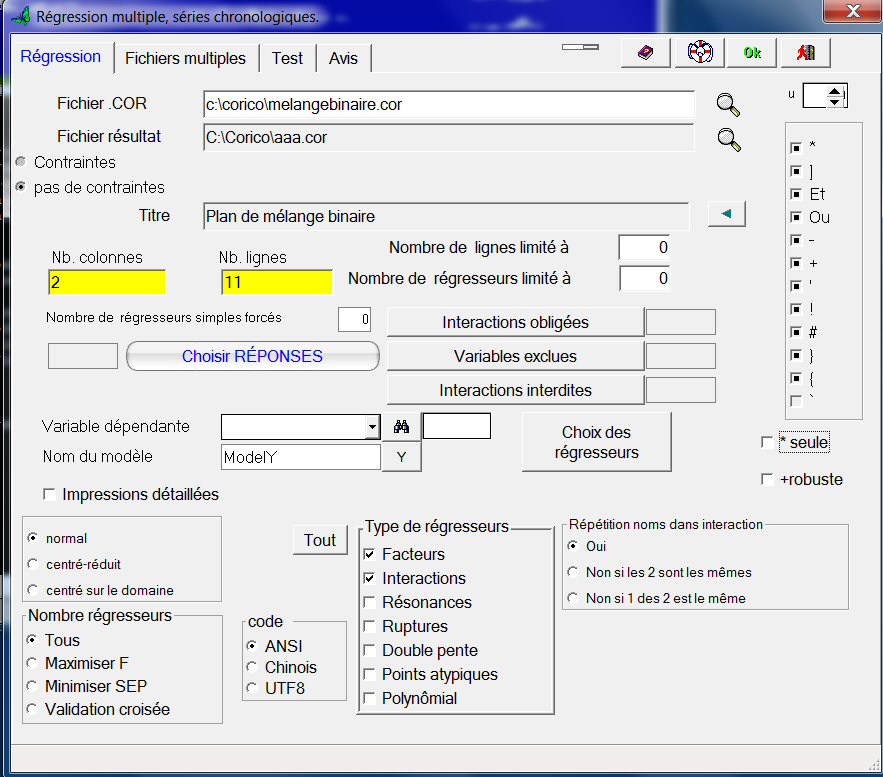Click the teal arrow beside Titre

(x=726, y=214)
